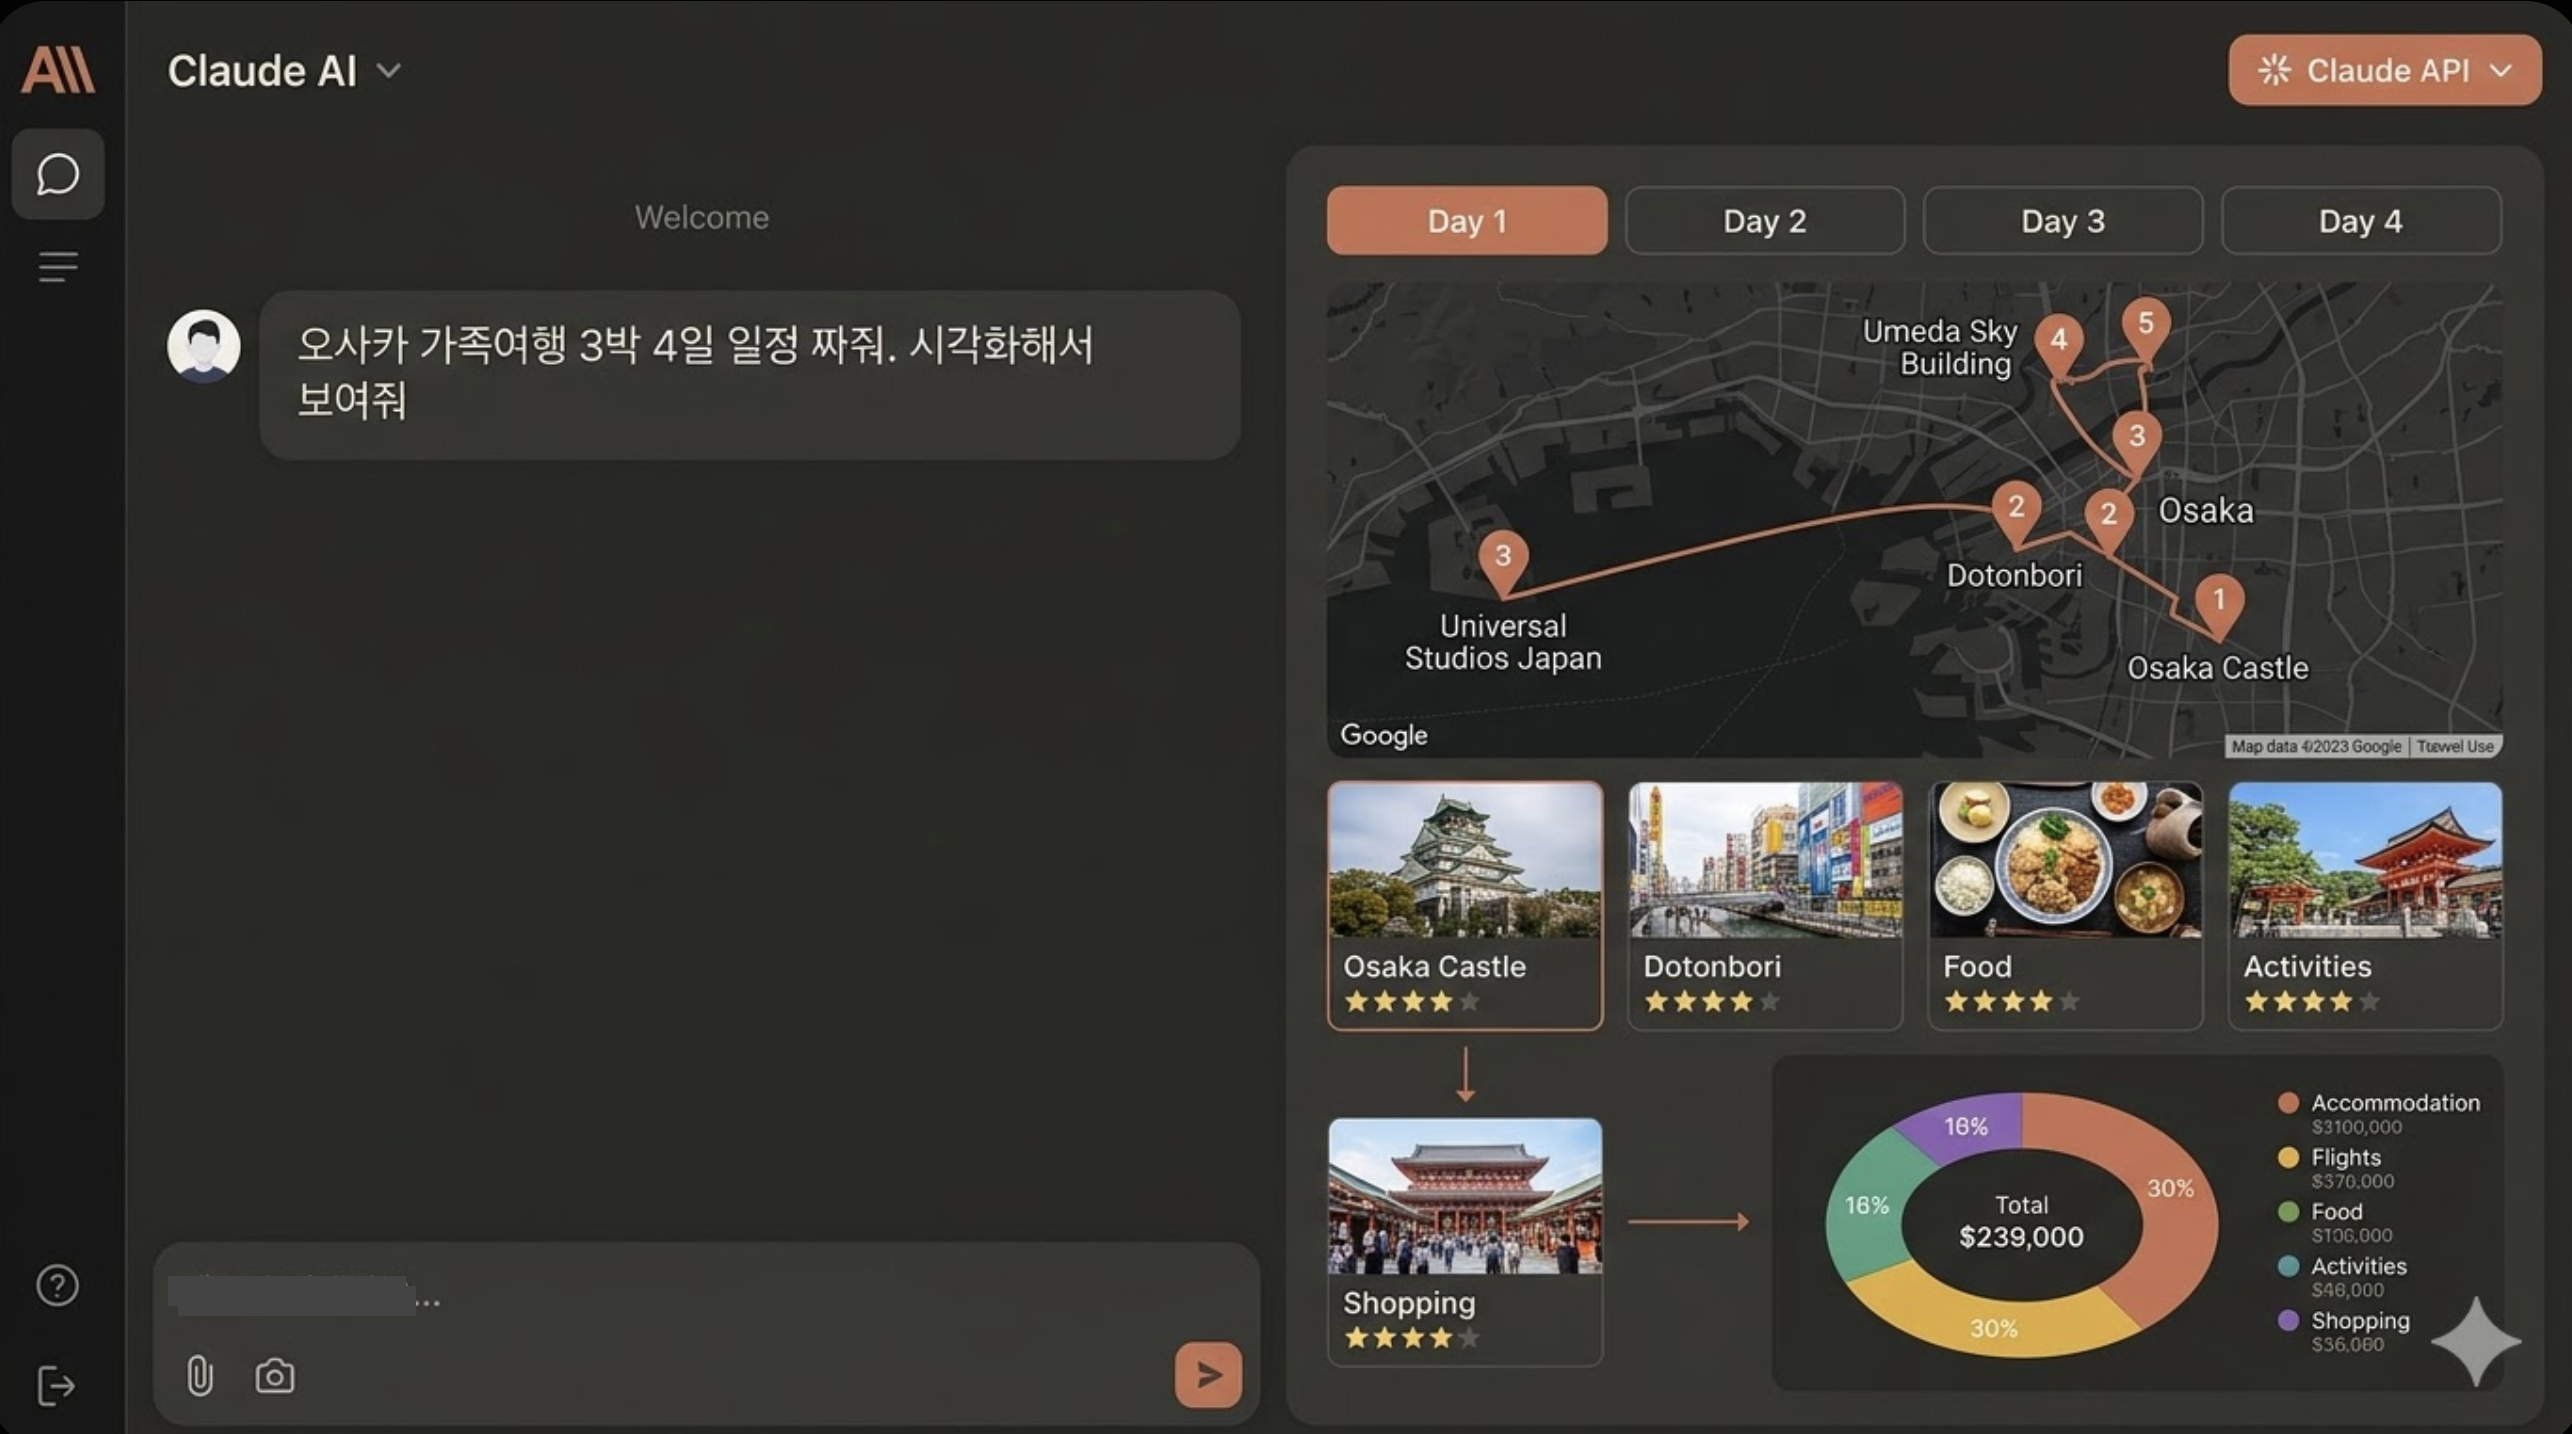Click the Universal Studios Japan map pin
Screen dimensions: 2572x1434
point(1502,557)
